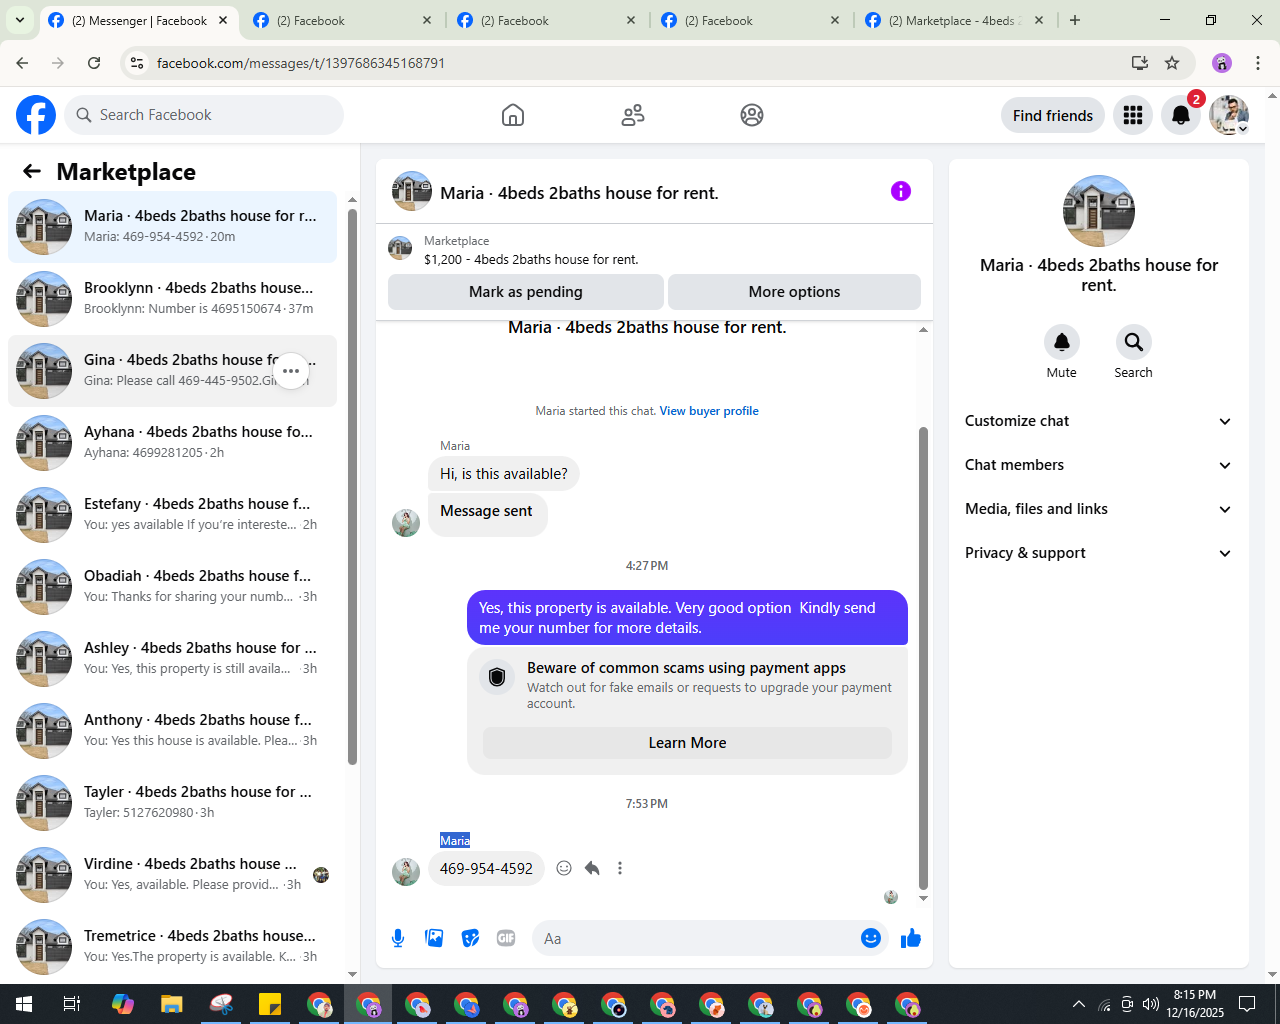Open the account profile picture menu
This screenshot has width=1280, height=1024.
[x=1229, y=115]
